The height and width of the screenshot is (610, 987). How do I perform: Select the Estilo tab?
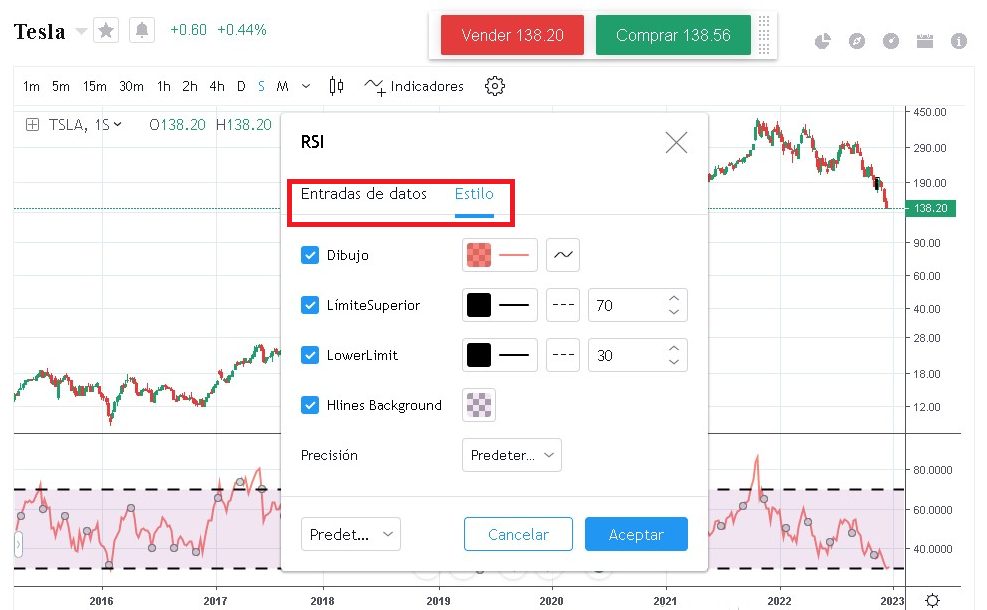click(x=474, y=194)
